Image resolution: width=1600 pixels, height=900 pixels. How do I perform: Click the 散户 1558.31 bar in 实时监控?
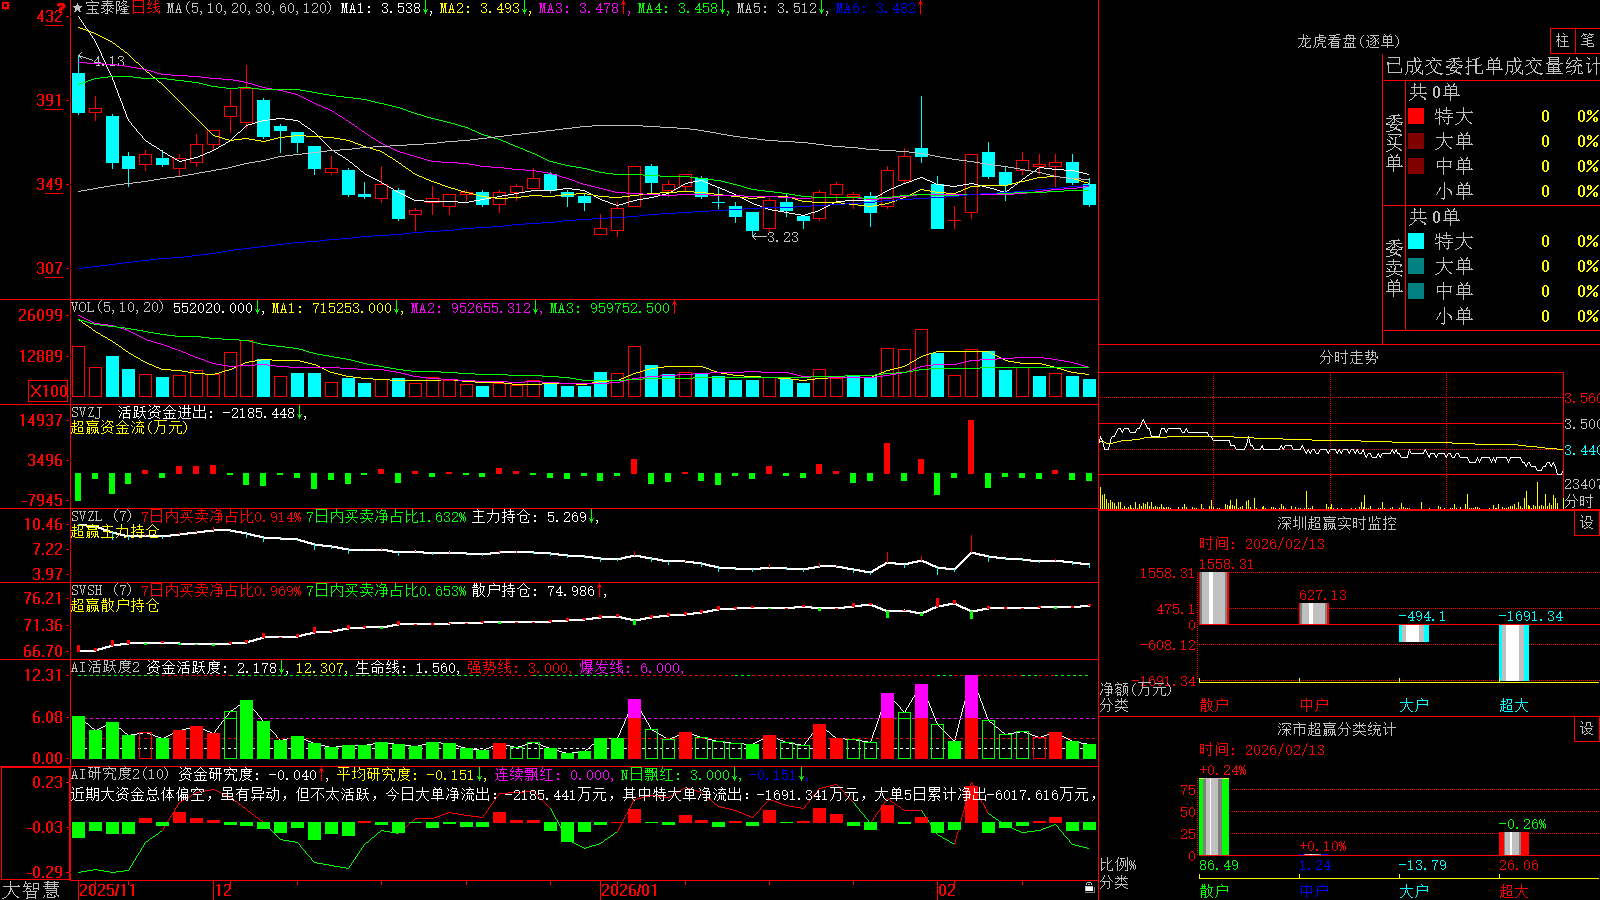tap(1213, 598)
